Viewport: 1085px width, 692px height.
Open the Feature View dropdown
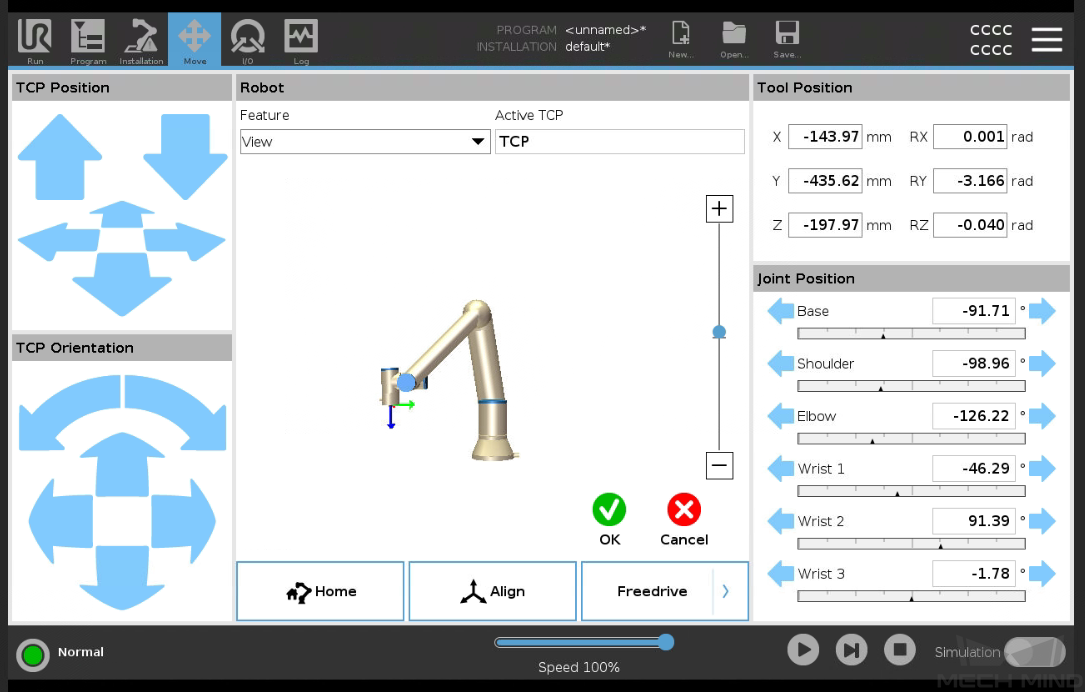365,141
